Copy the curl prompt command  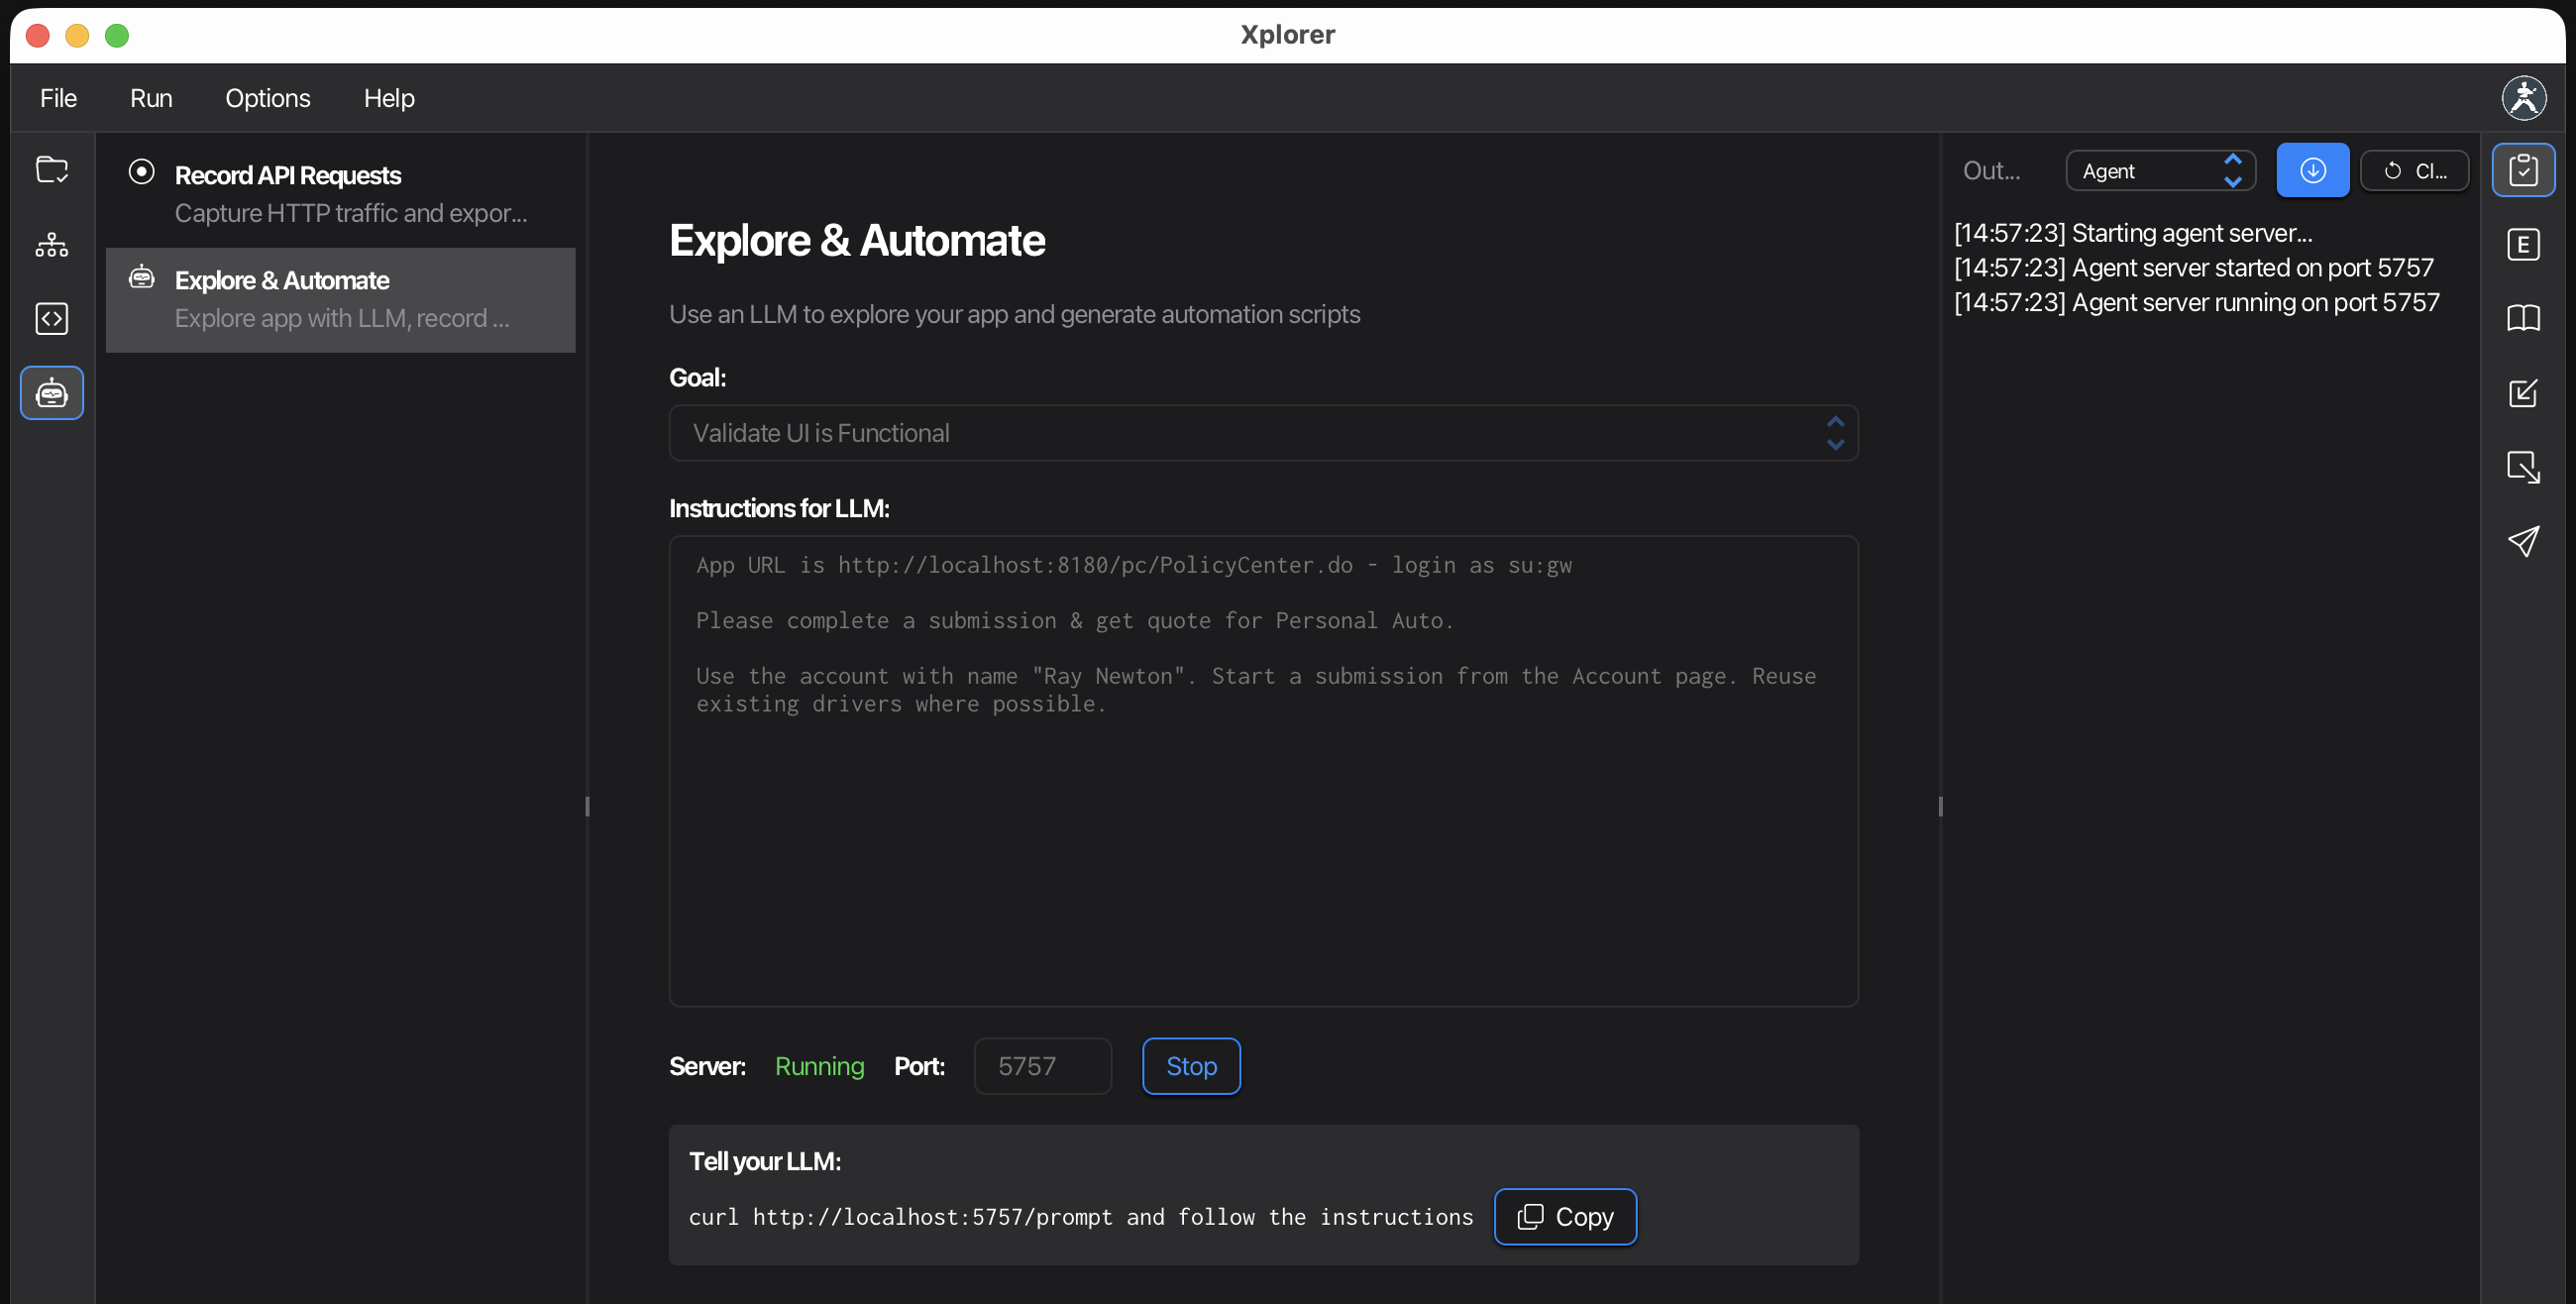click(1564, 1217)
